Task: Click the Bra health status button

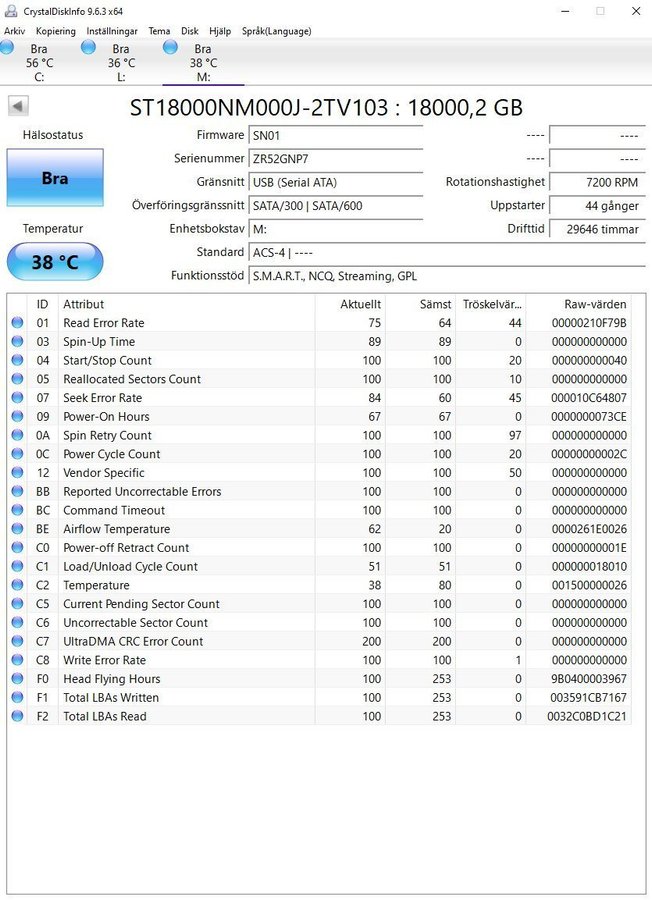Action: [55, 178]
